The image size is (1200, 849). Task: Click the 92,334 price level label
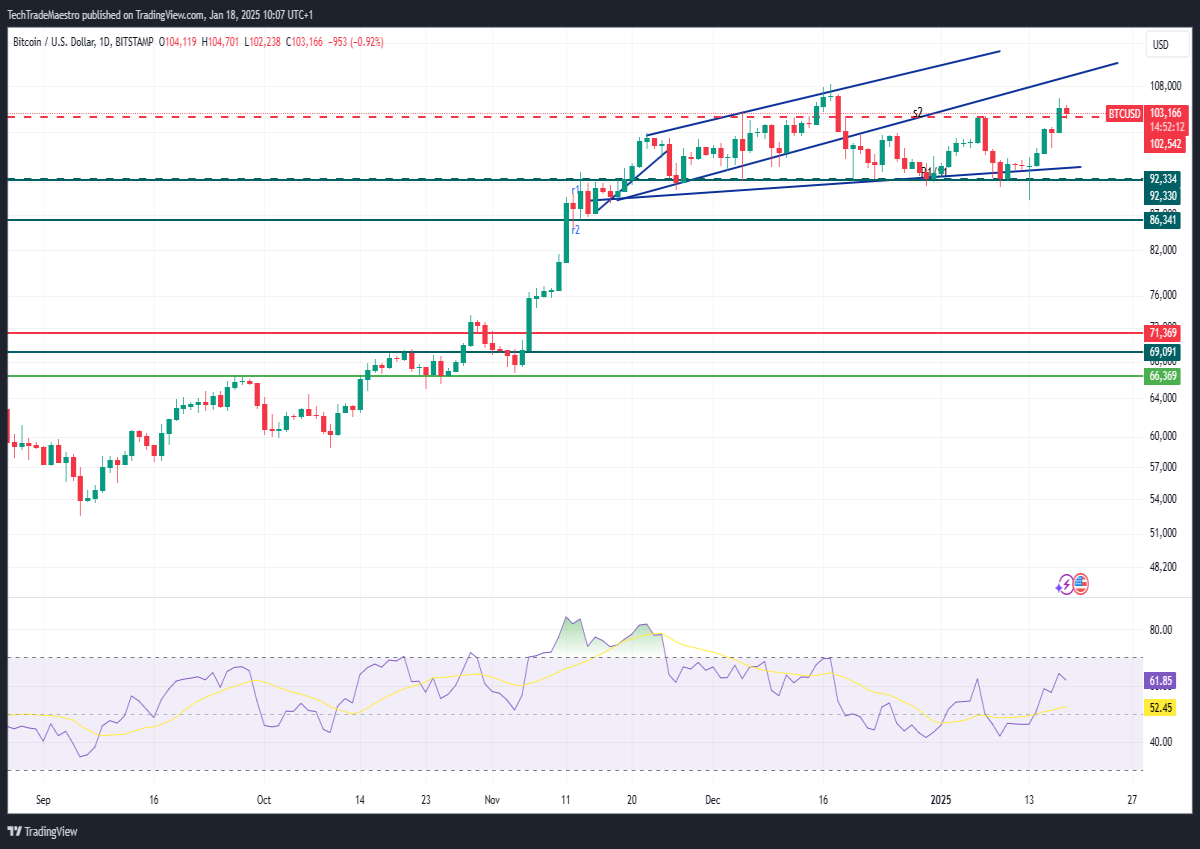click(1163, 179)
